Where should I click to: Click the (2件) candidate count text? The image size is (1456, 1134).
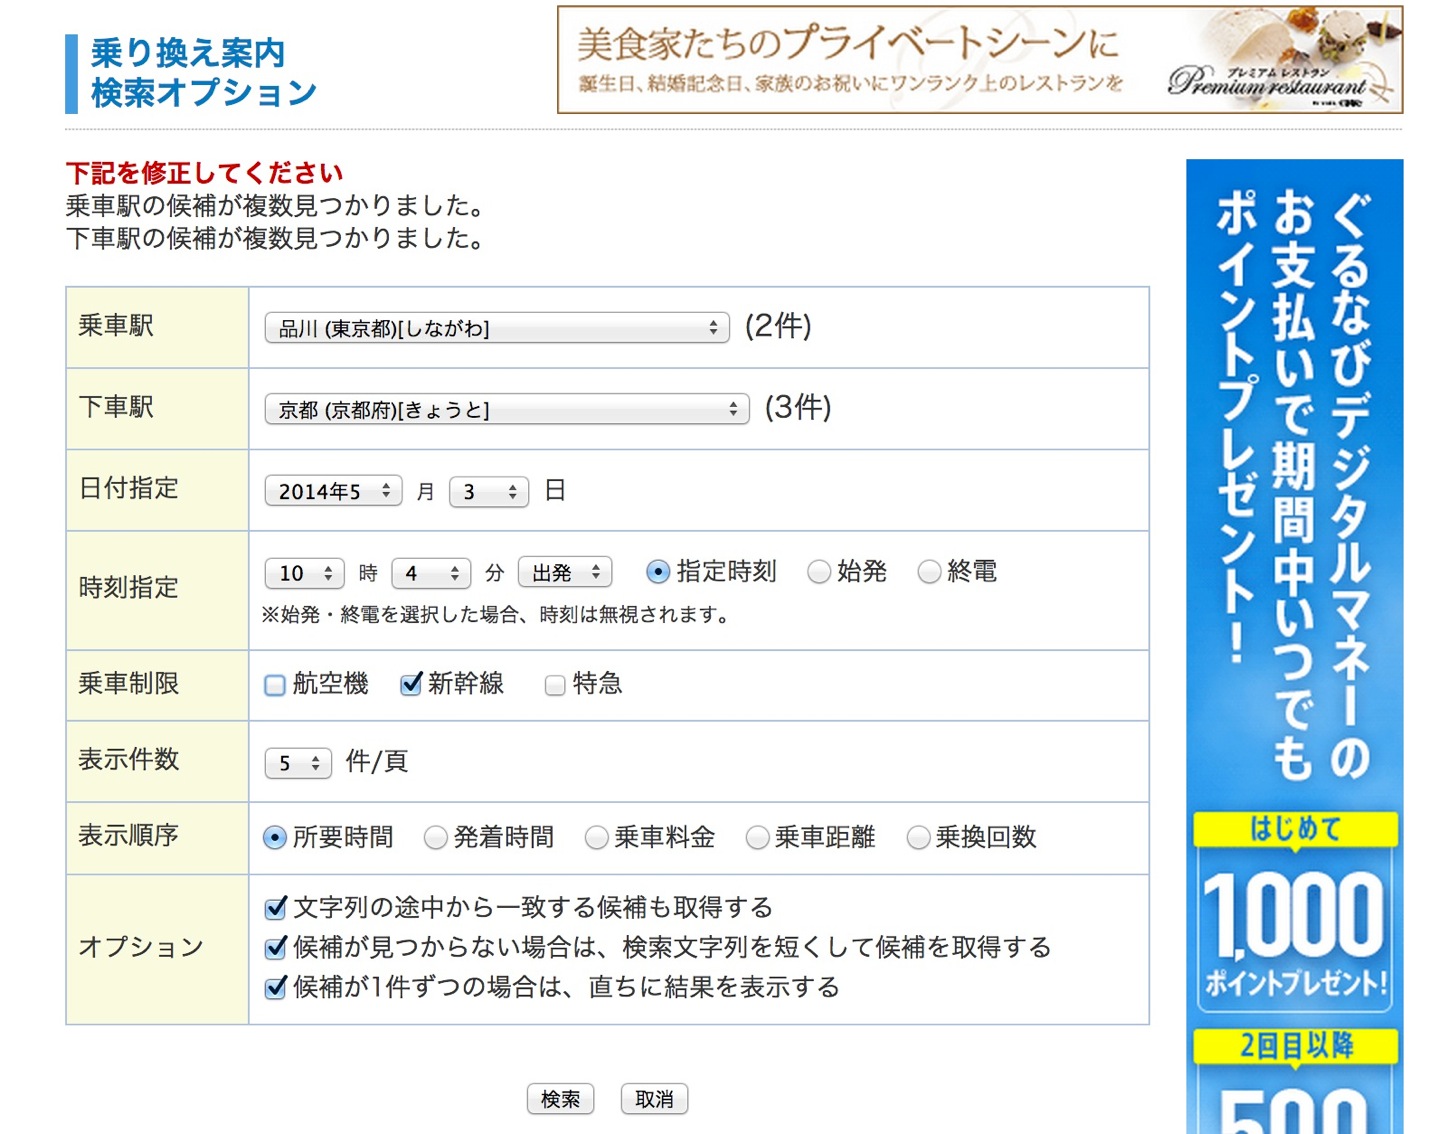pyautogui.click(x=778, y=326)
